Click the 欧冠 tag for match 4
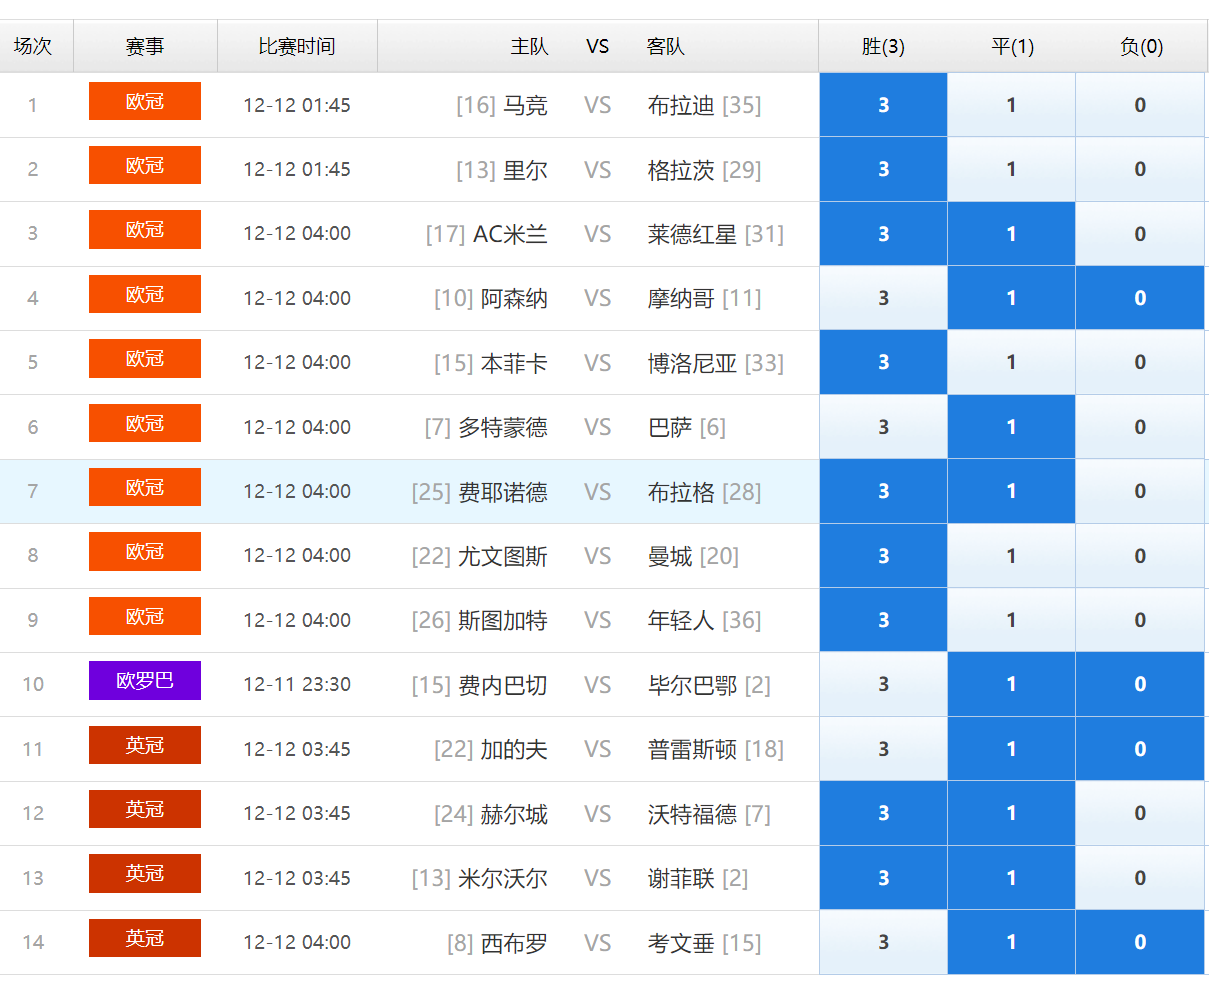The image size is (1209, 985). pyautogui.click(x=145, y=294)
